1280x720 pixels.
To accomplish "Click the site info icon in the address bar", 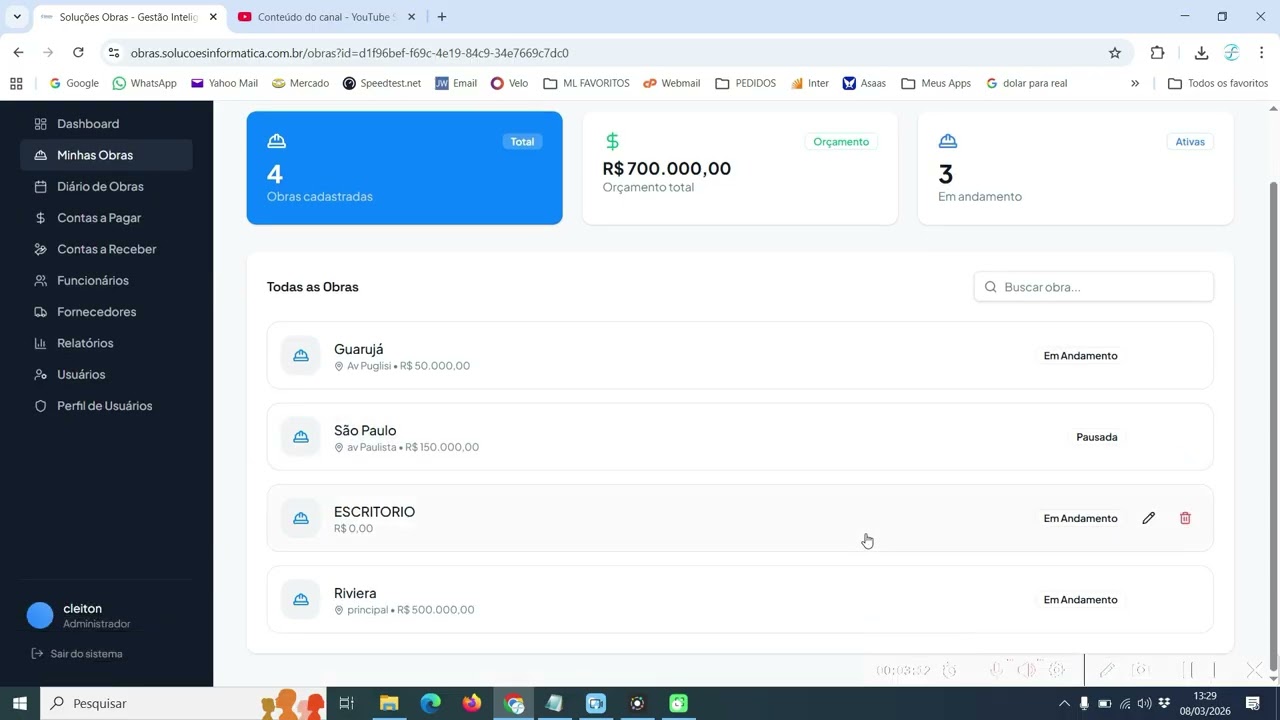I will (113, 53).
